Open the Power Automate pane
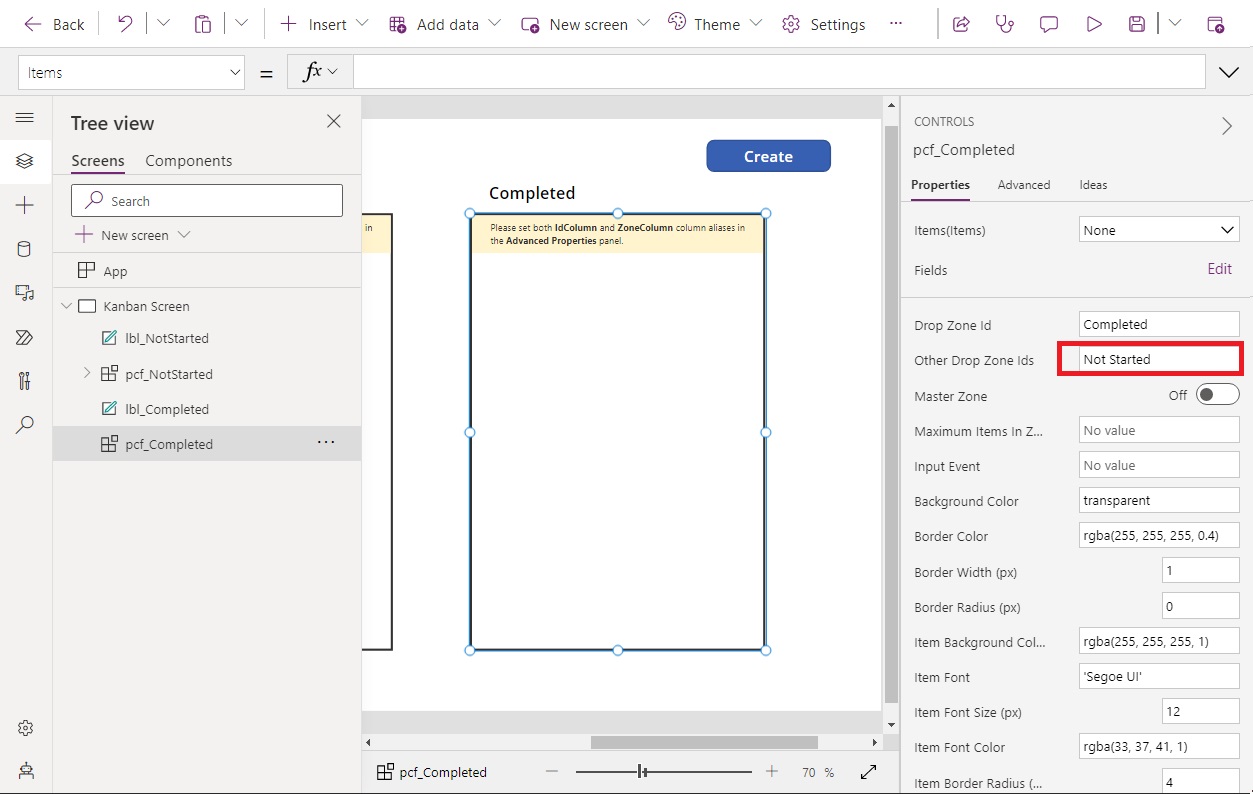 click(x=25, y=337)
